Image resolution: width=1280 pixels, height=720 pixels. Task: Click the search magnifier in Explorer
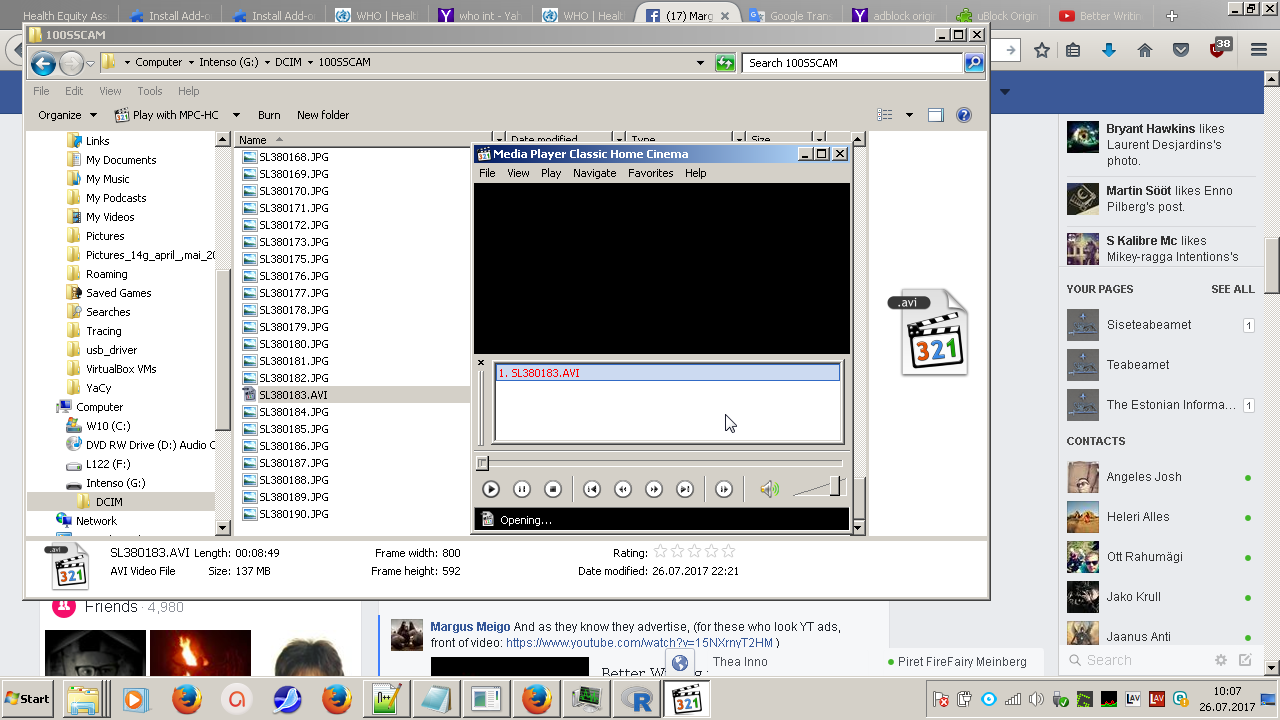(x=973, y=63)
